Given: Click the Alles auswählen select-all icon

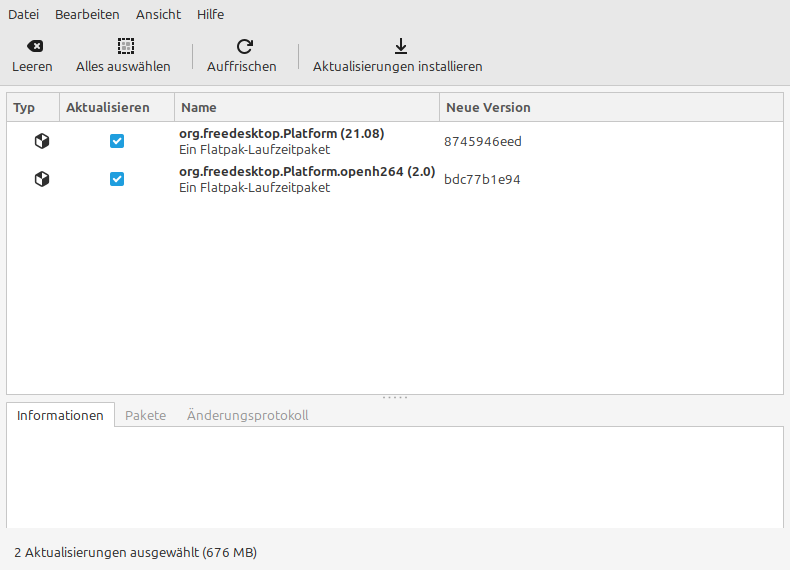Looking at the screenshot, I should (125, 46).
